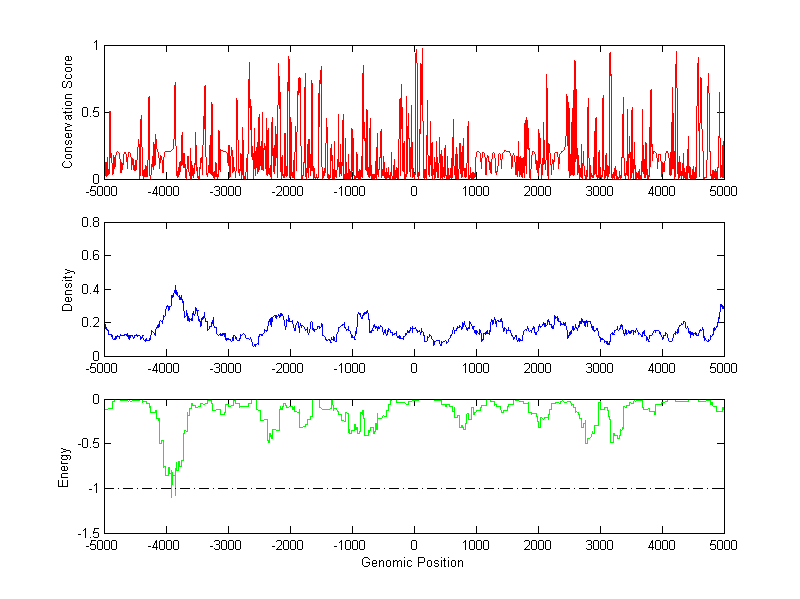800x599 pixels.
Task: Click the blue density rise at position 5000
Action: [x=721, y=306]
